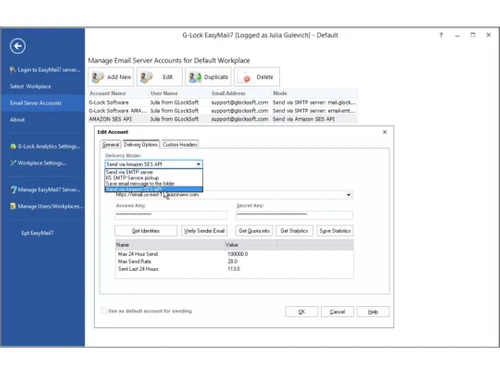Select the G-Lock Software account row
This screenshot has width=500, height=375.
pyautogui.click(x=223, y=102)
